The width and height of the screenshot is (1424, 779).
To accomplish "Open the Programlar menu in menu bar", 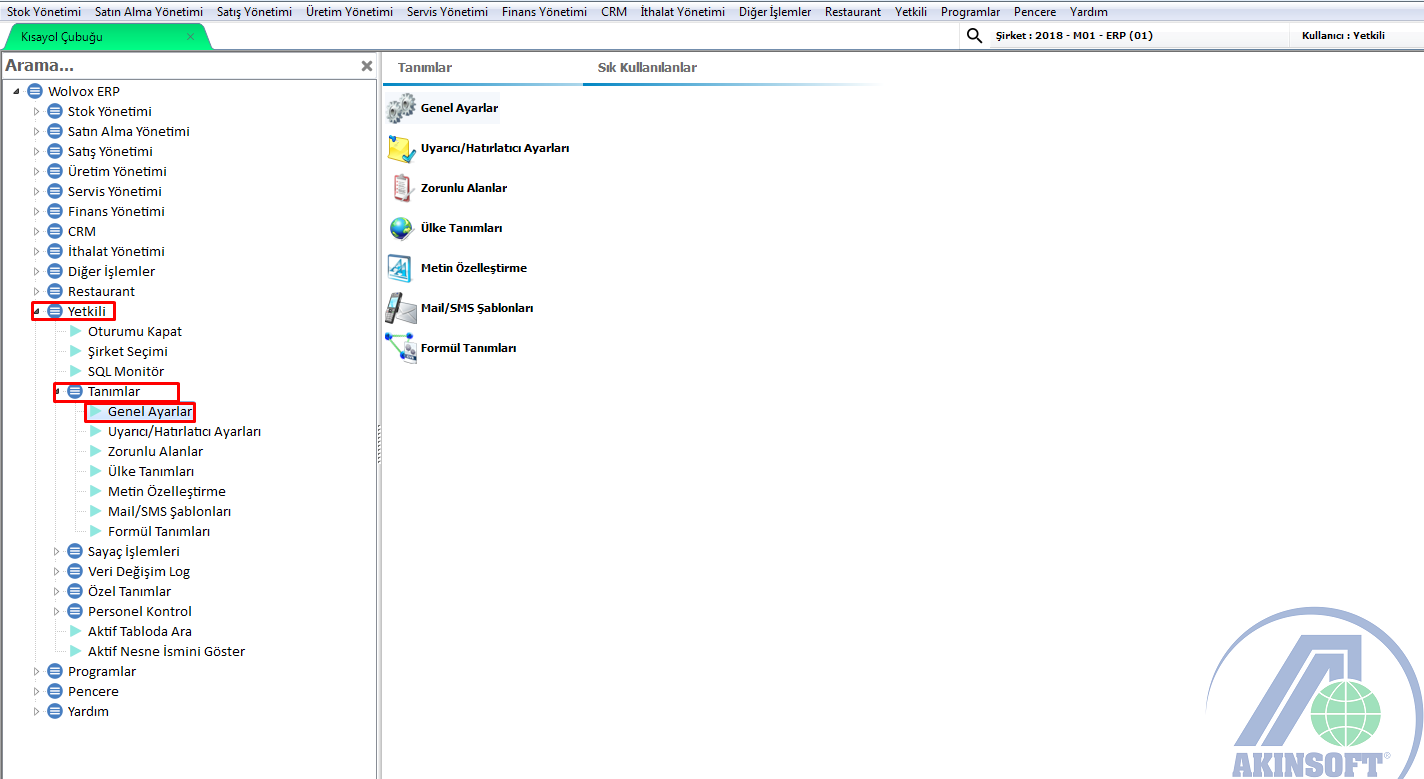I will pos(970,12).
